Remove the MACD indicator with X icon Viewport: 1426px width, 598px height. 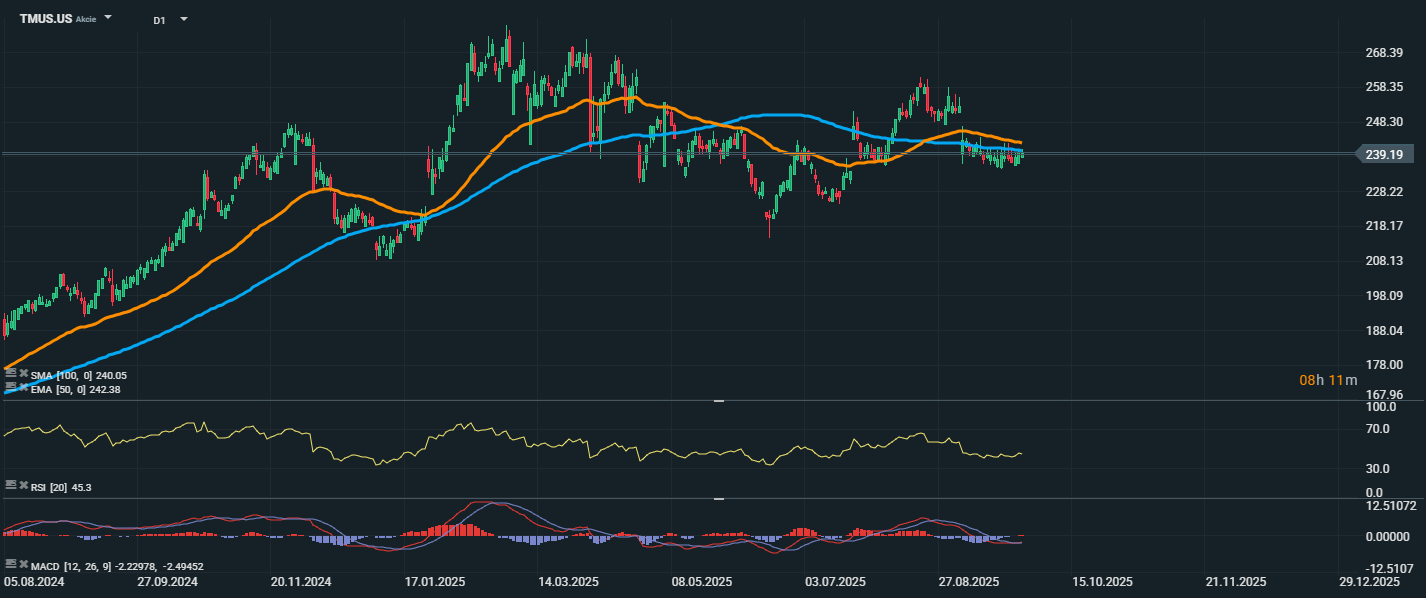click(x=23, y=564)
